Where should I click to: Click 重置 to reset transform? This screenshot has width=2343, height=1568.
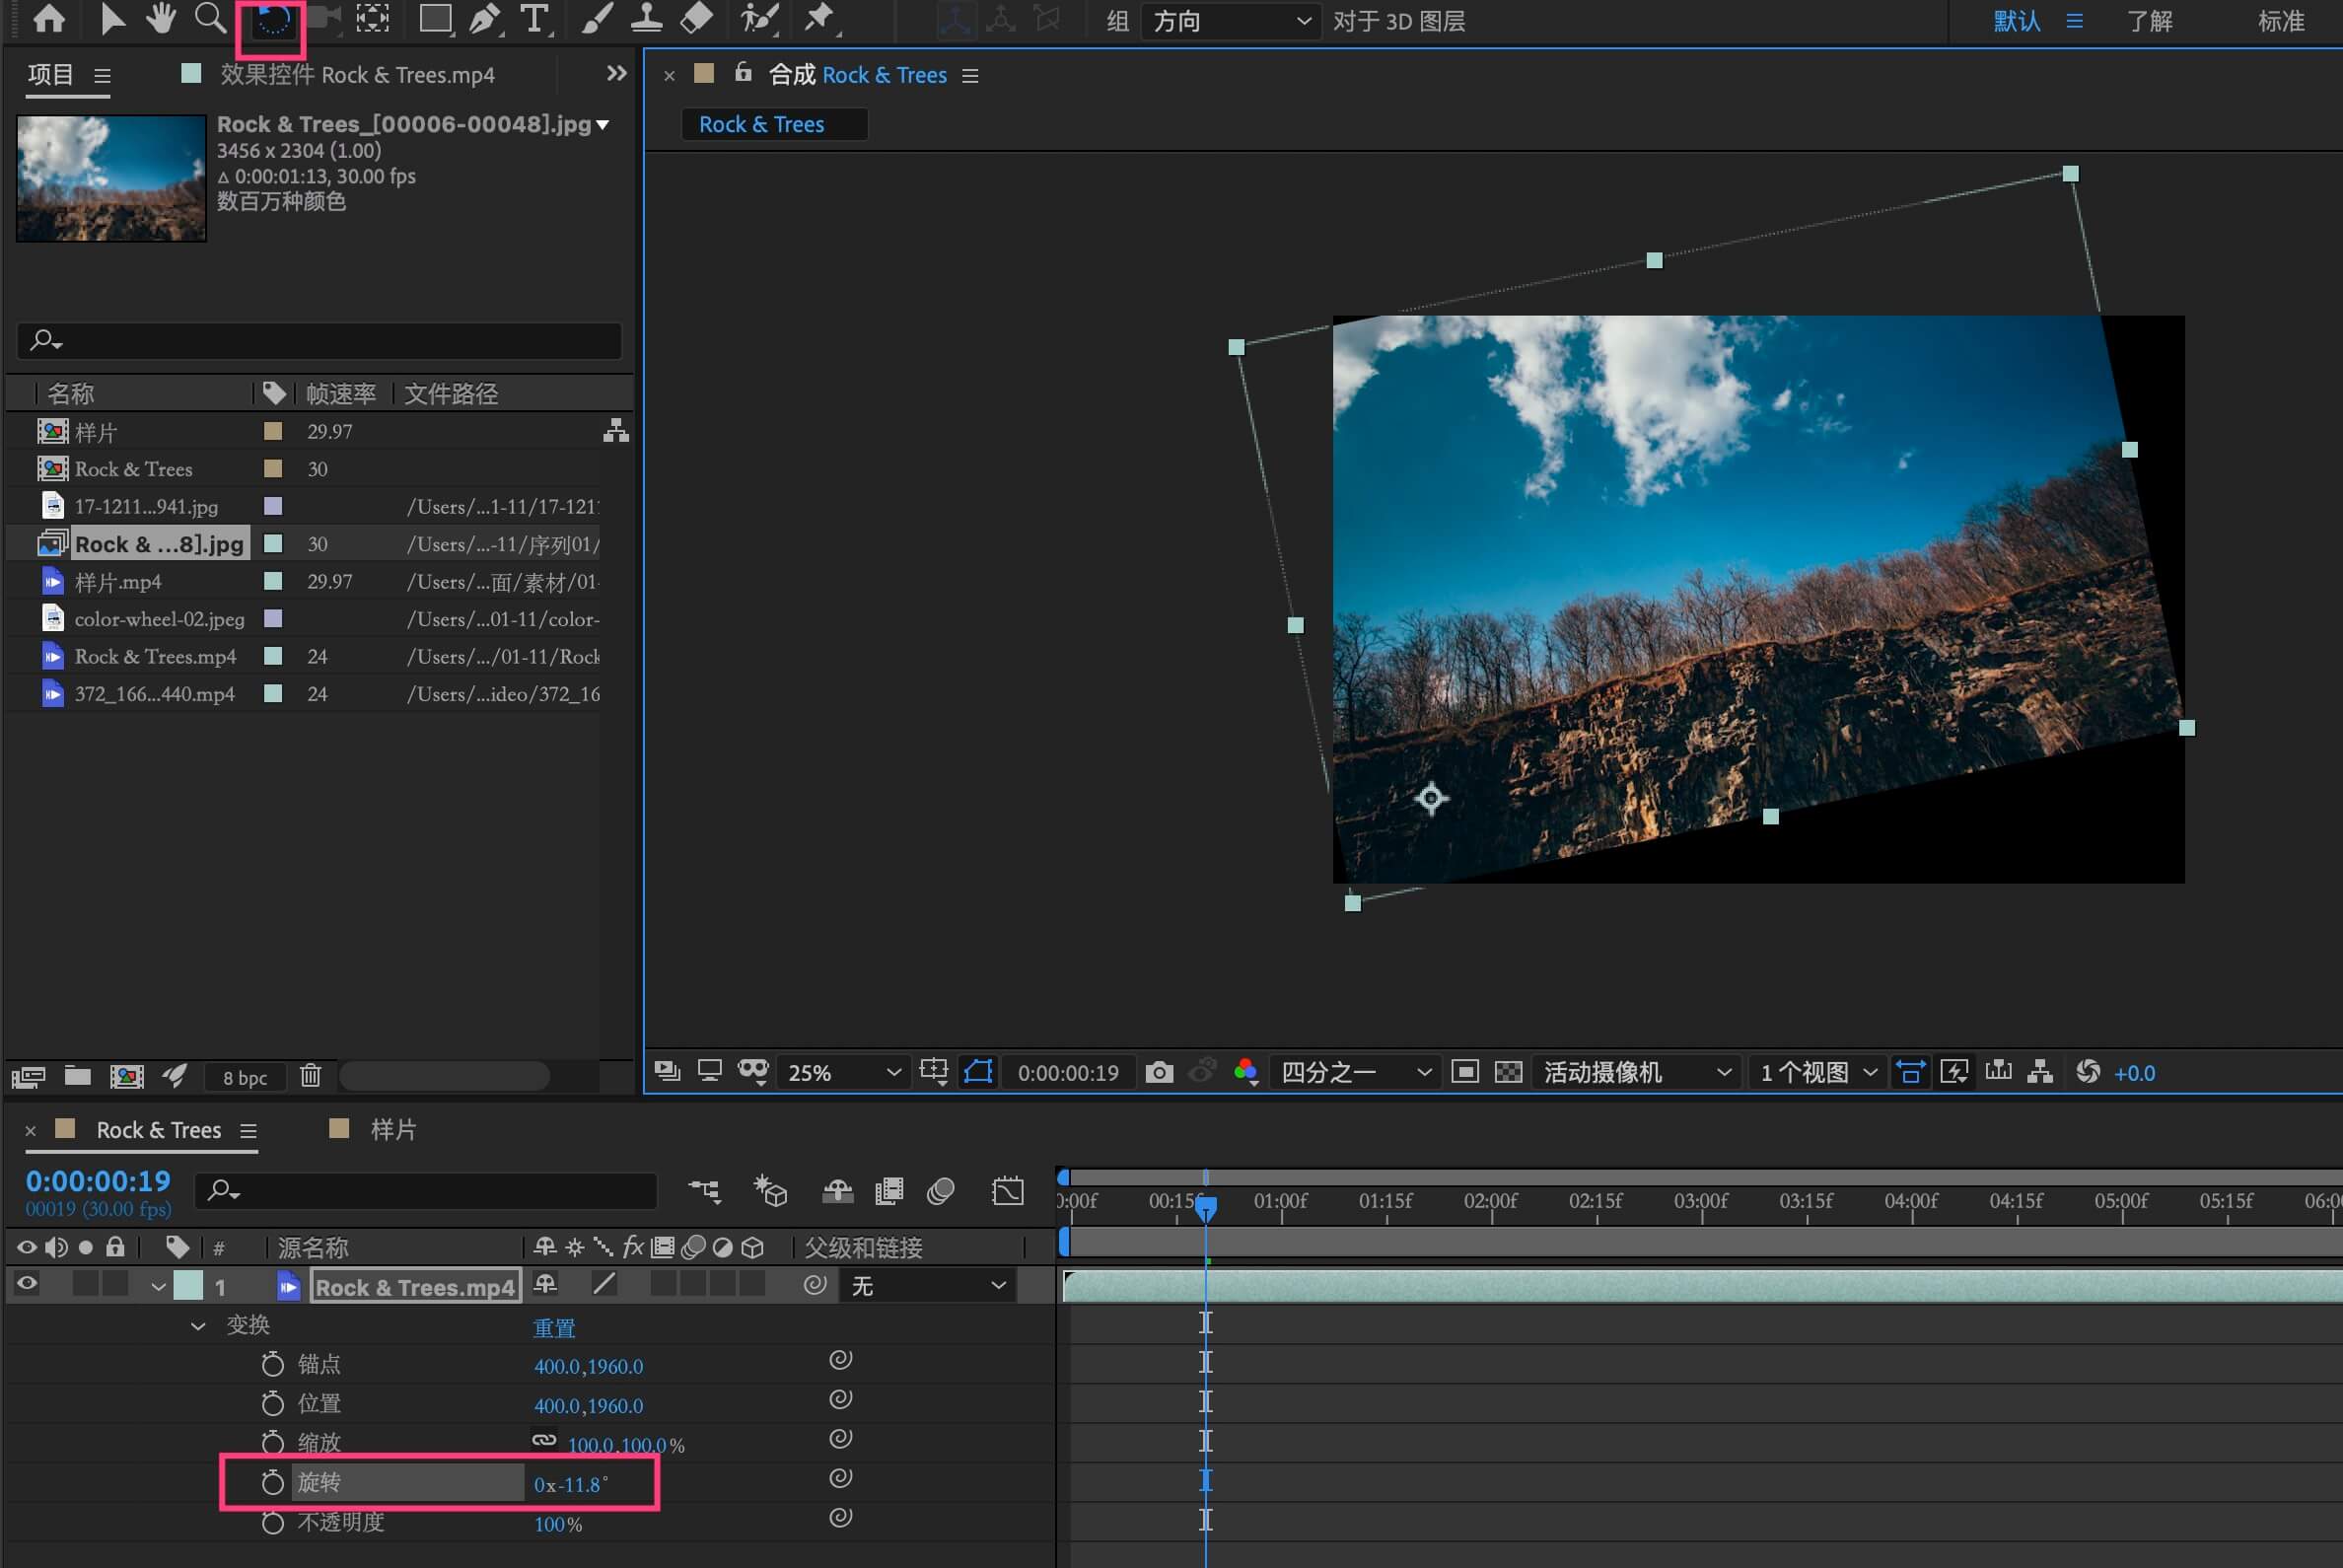[553, 1327]
